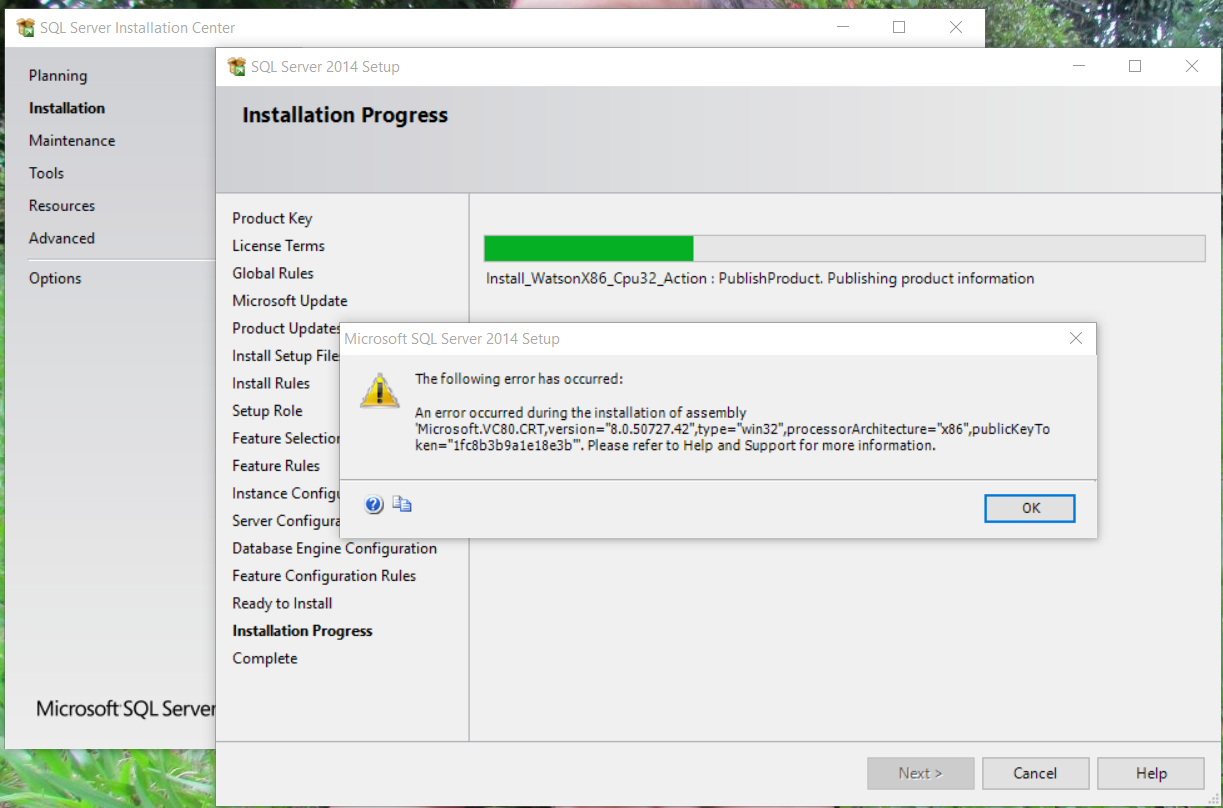Image resolution: width=1223 pixels, height=808 pixels.
Task: Click the Microsoft.VC80.CRT assembly error message
Action: pyautogui.click(x=732, y=429)
